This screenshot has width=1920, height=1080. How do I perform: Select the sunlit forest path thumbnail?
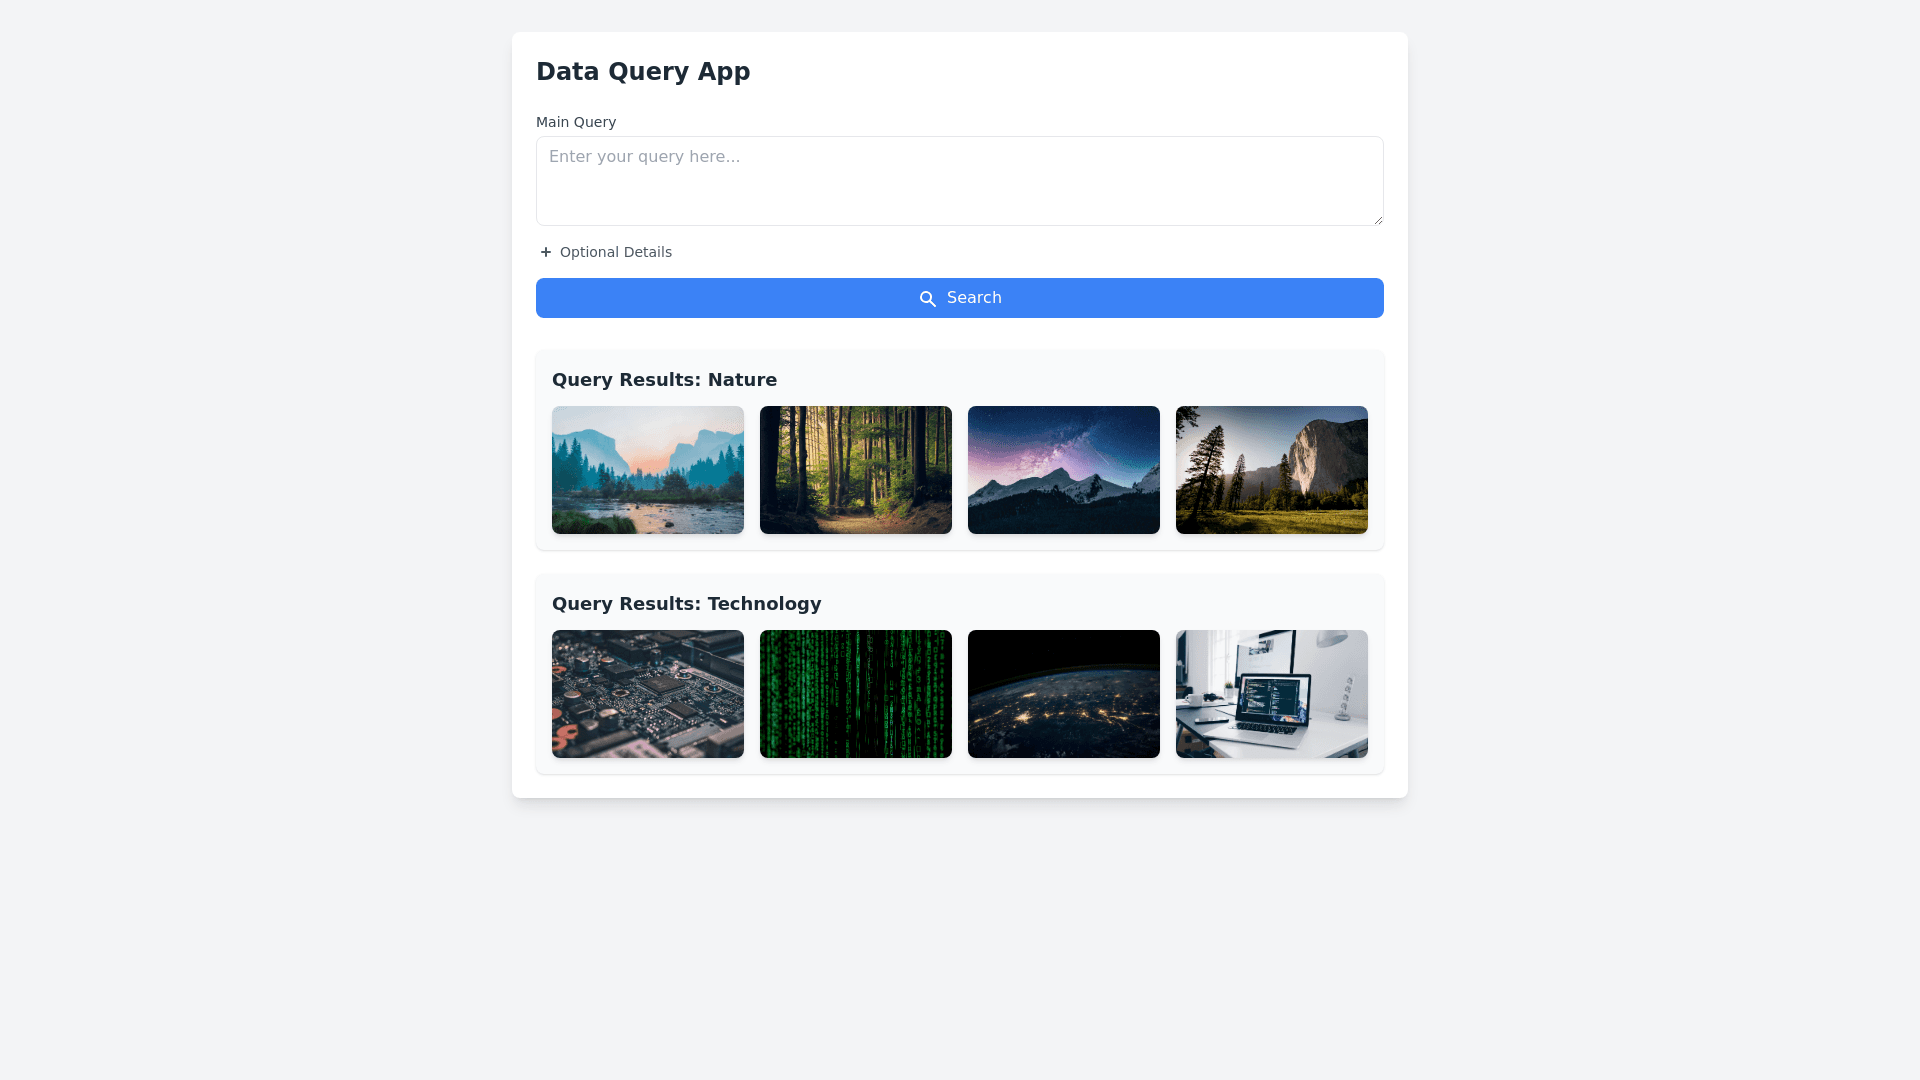855,470
